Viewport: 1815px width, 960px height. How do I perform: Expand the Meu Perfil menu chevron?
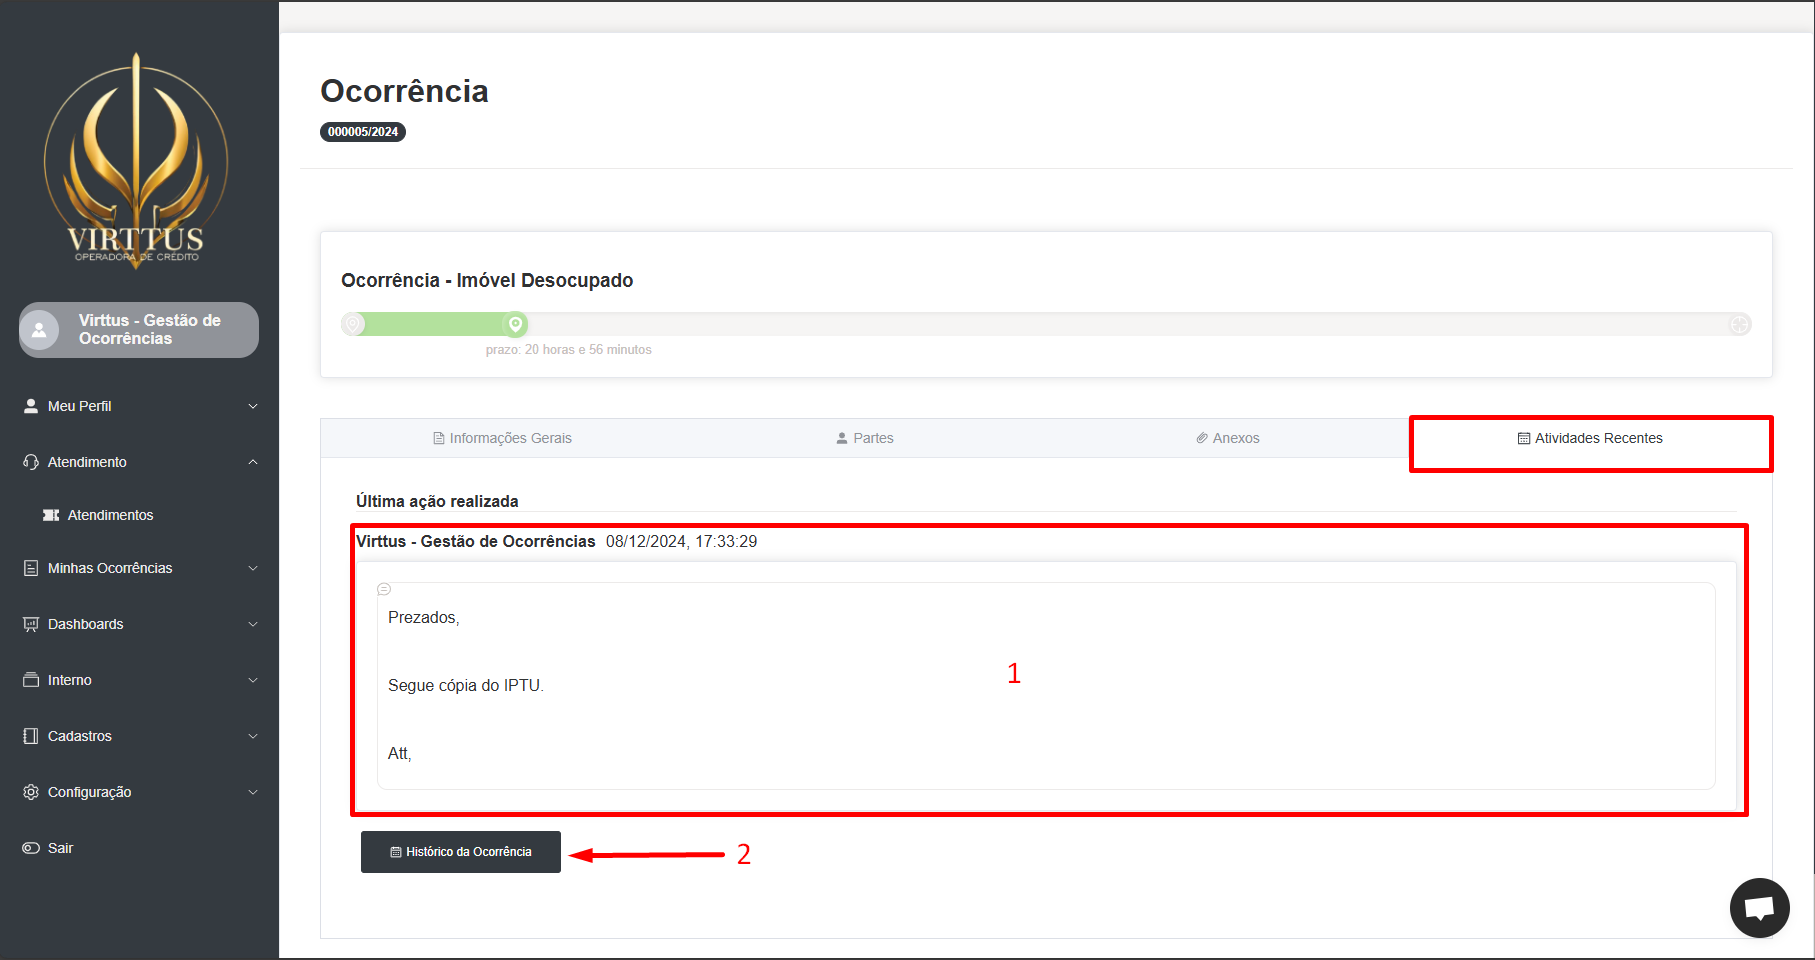[x=253, y=406]
